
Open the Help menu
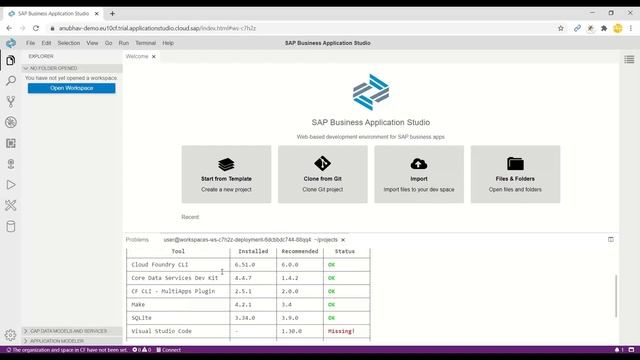168,43
